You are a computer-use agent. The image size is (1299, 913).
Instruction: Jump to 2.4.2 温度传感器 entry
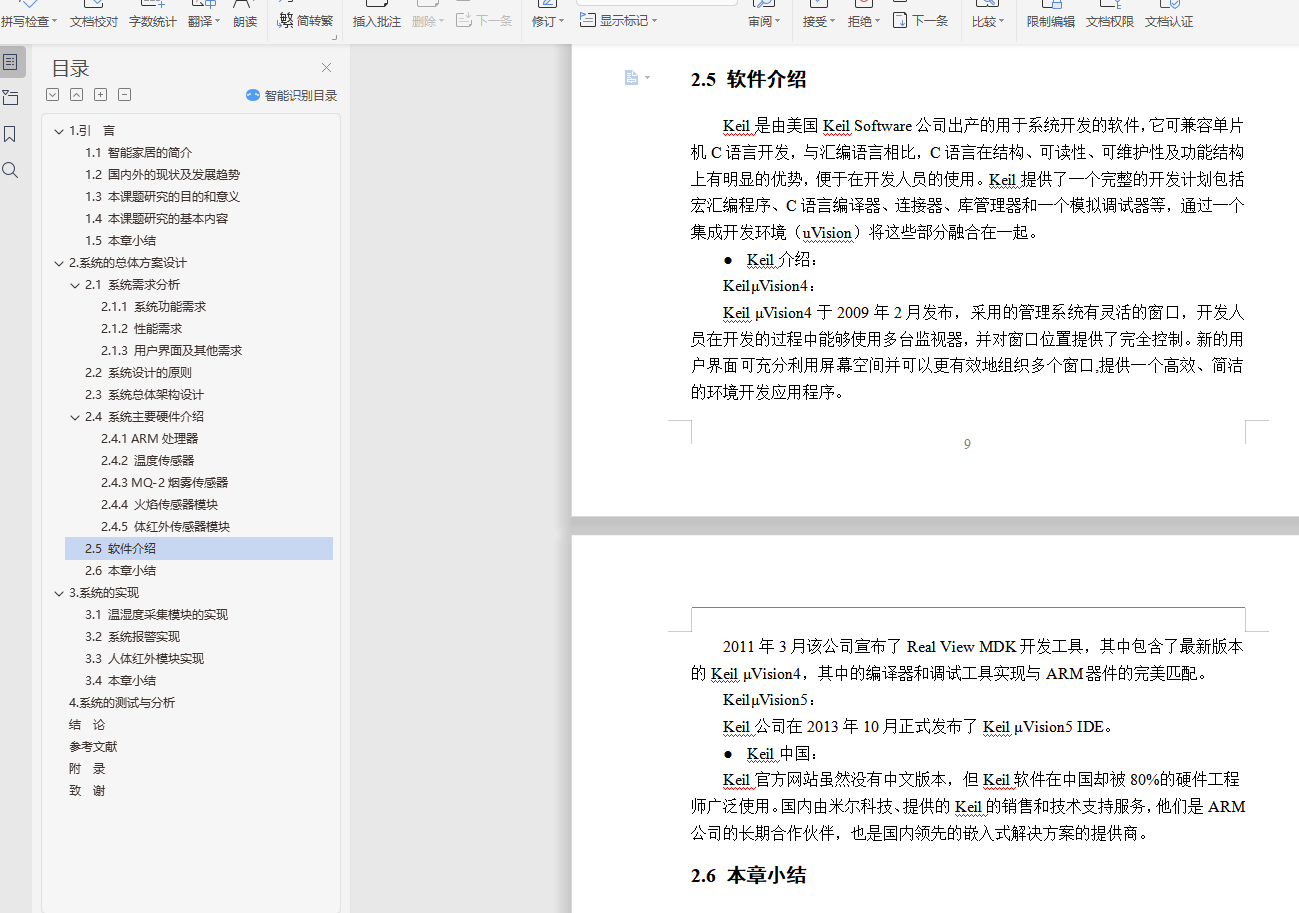(x=147, y=461)
